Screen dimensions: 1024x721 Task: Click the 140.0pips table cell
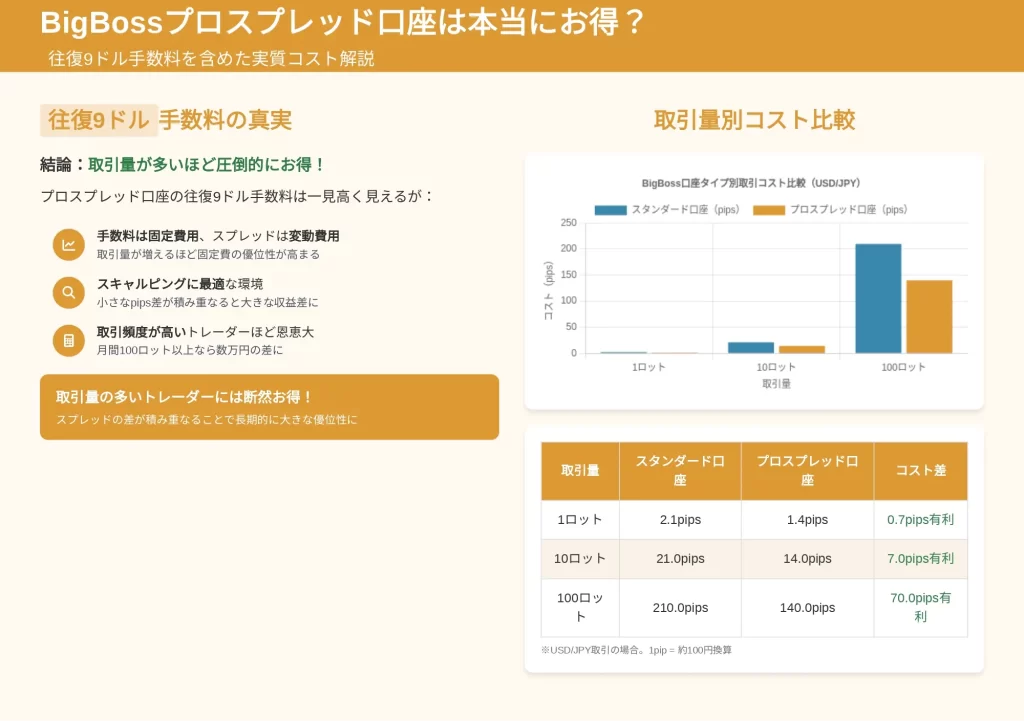point(807,607)
